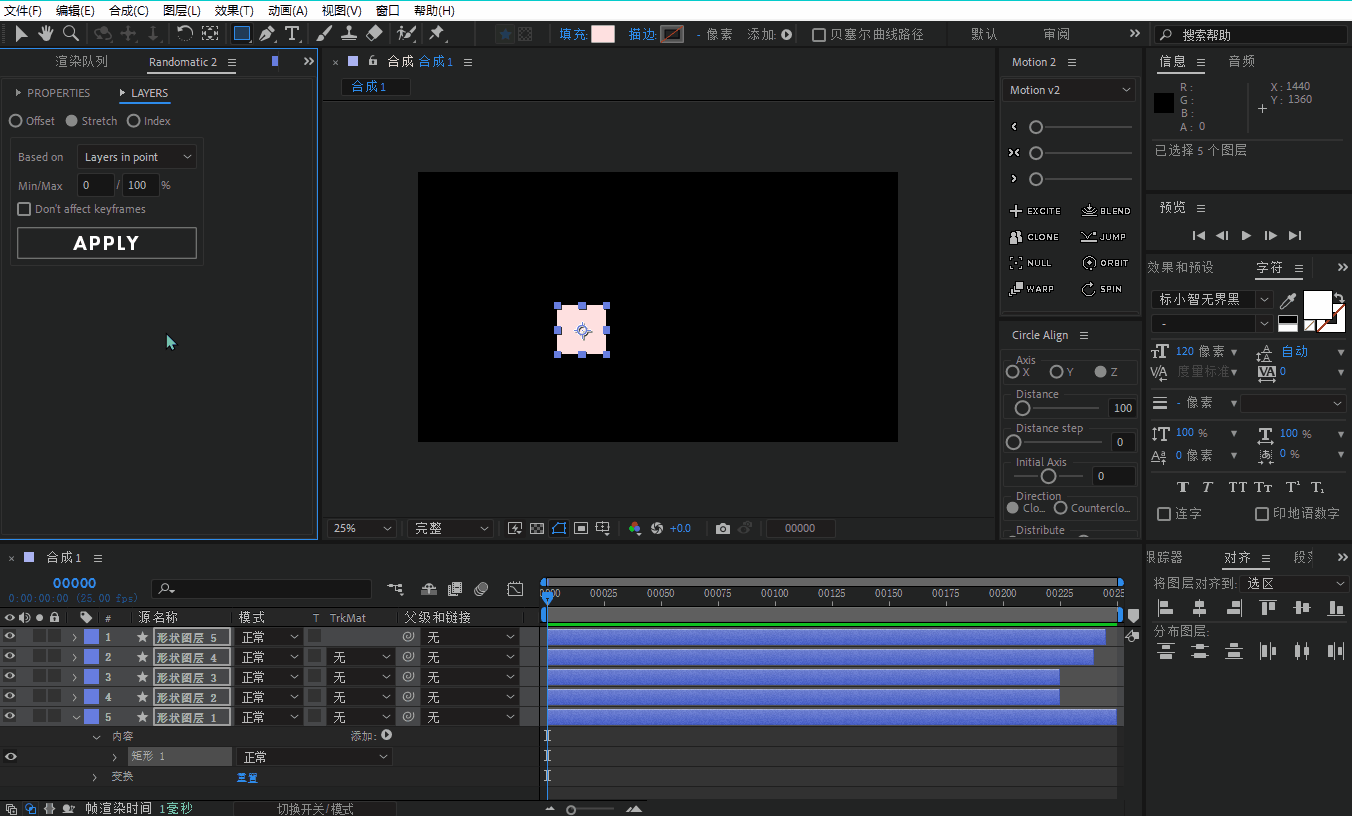Open 形状图层 5 blend mode dropdown
This screenshot has width=1352, height=816.
point(269,637)
